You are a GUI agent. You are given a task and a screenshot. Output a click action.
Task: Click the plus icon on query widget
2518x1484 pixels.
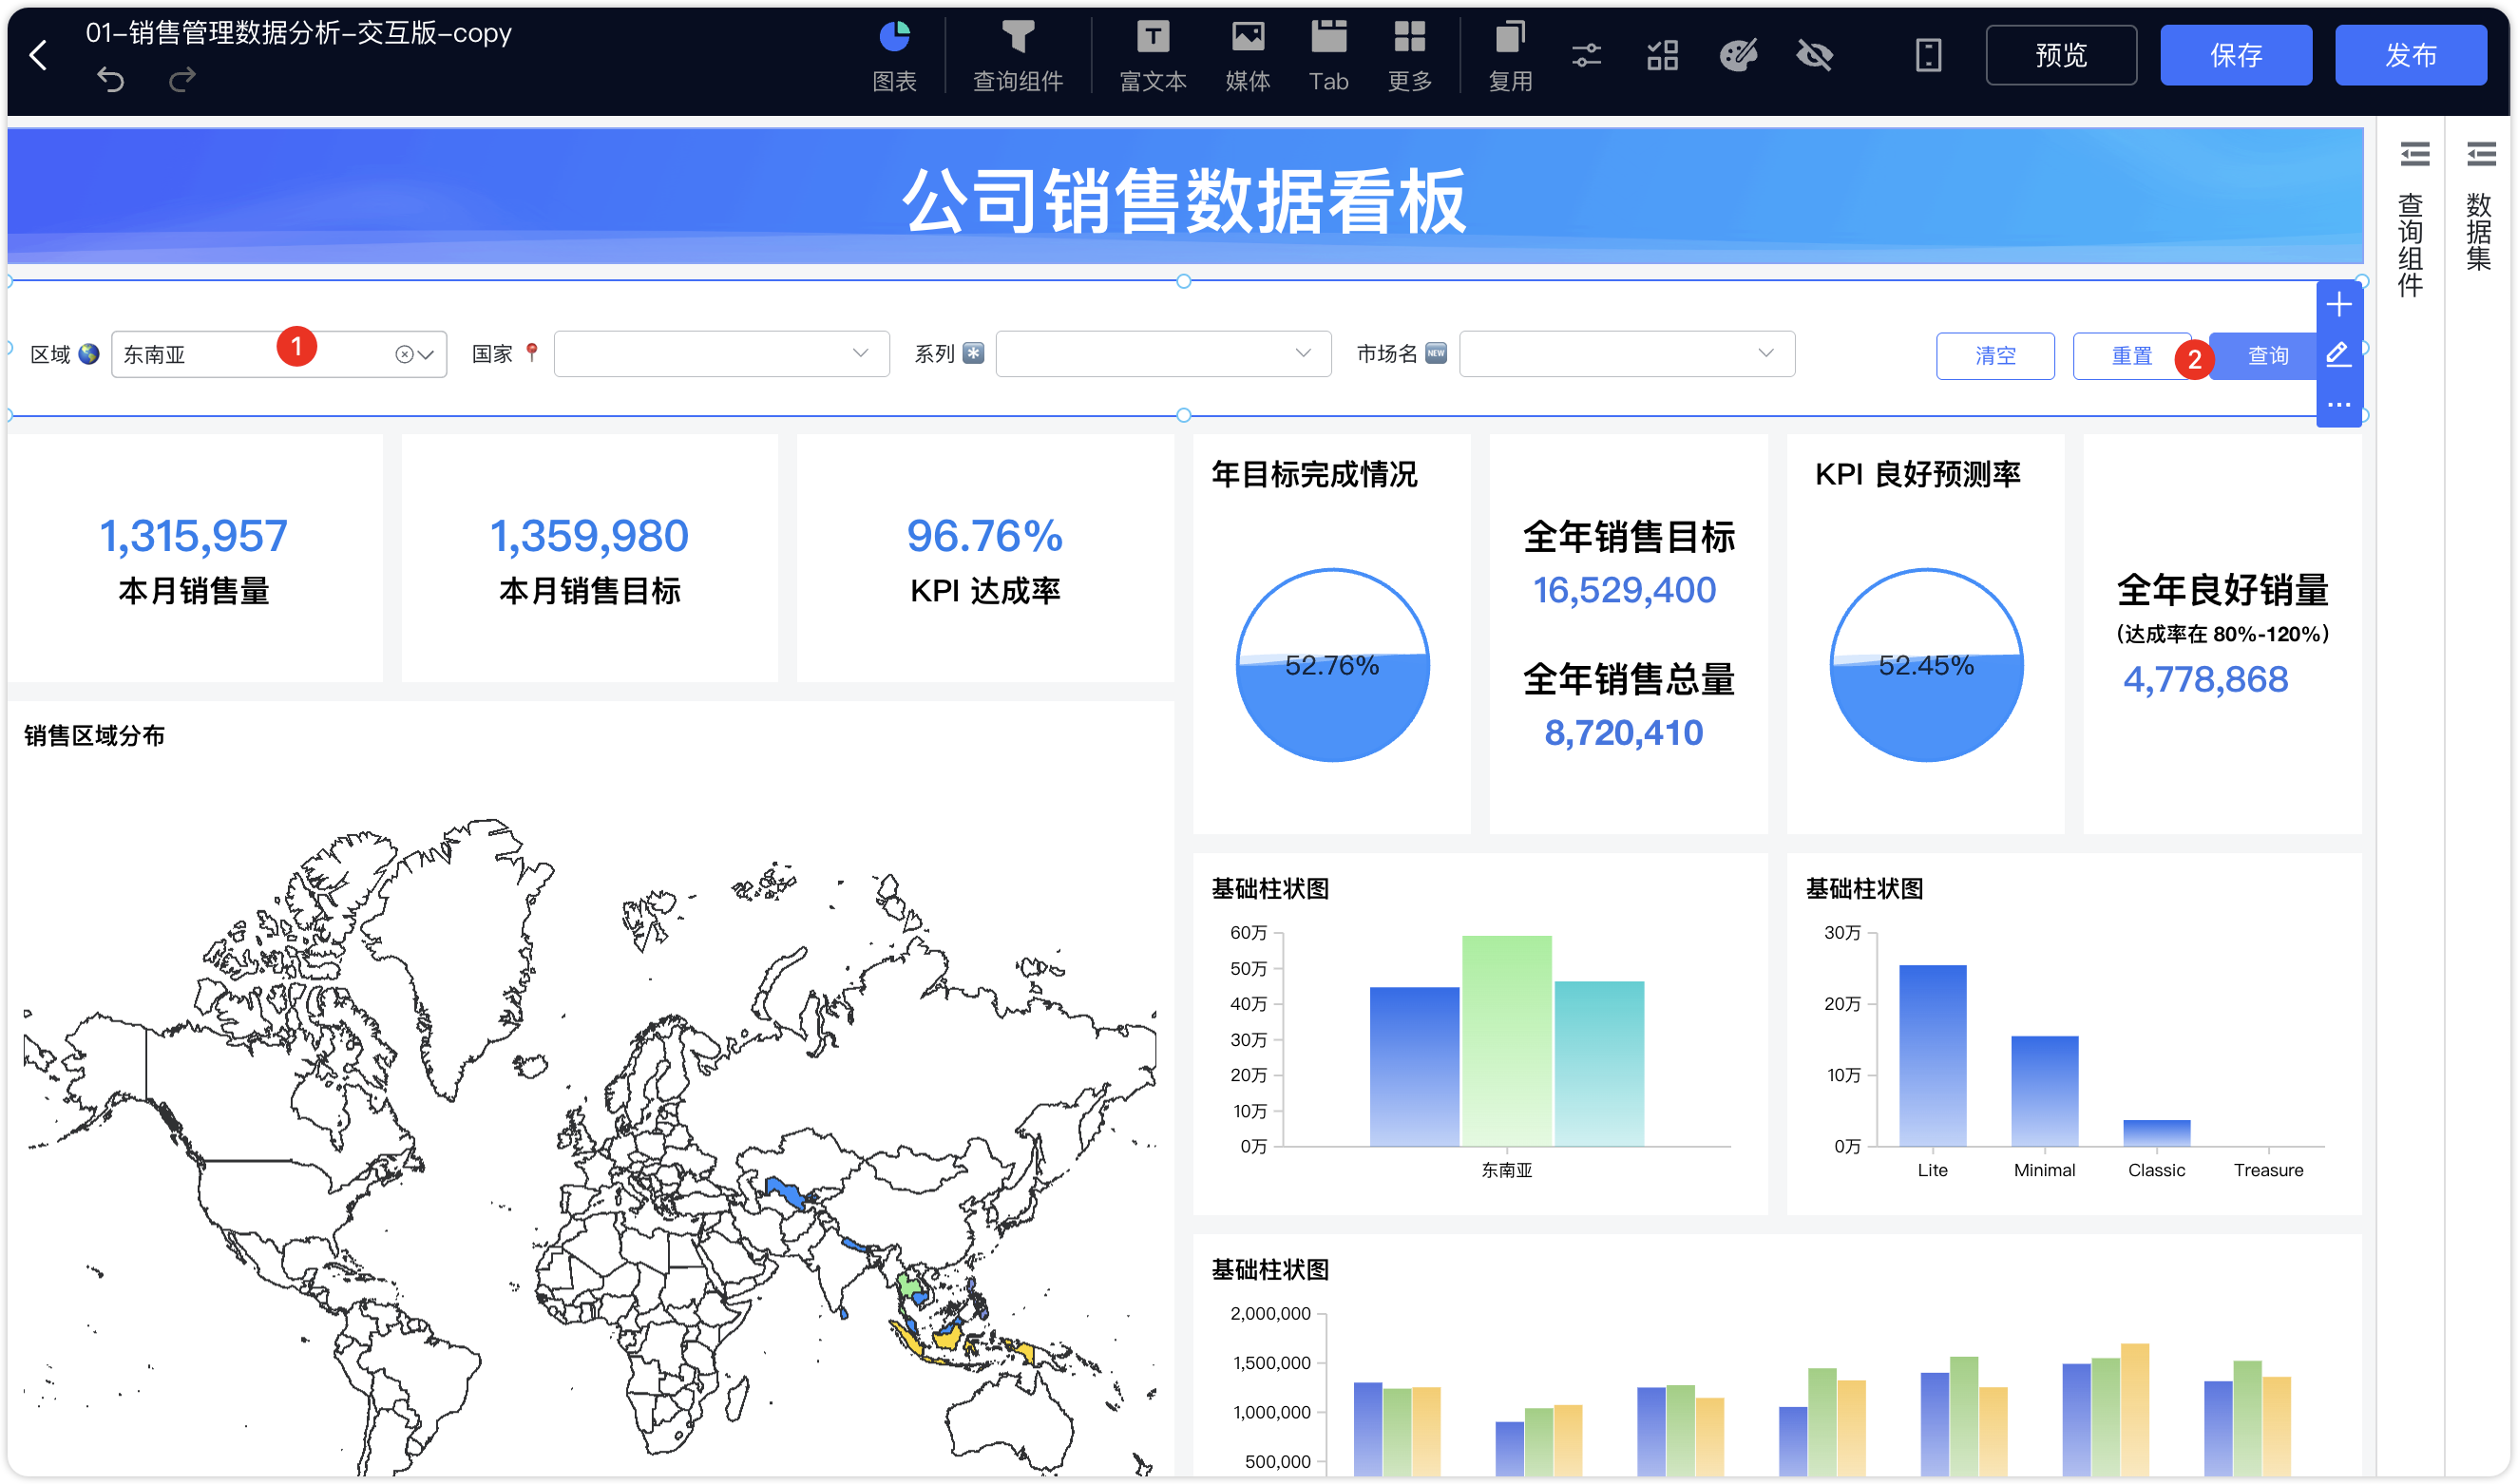[x=2338, y=304]
